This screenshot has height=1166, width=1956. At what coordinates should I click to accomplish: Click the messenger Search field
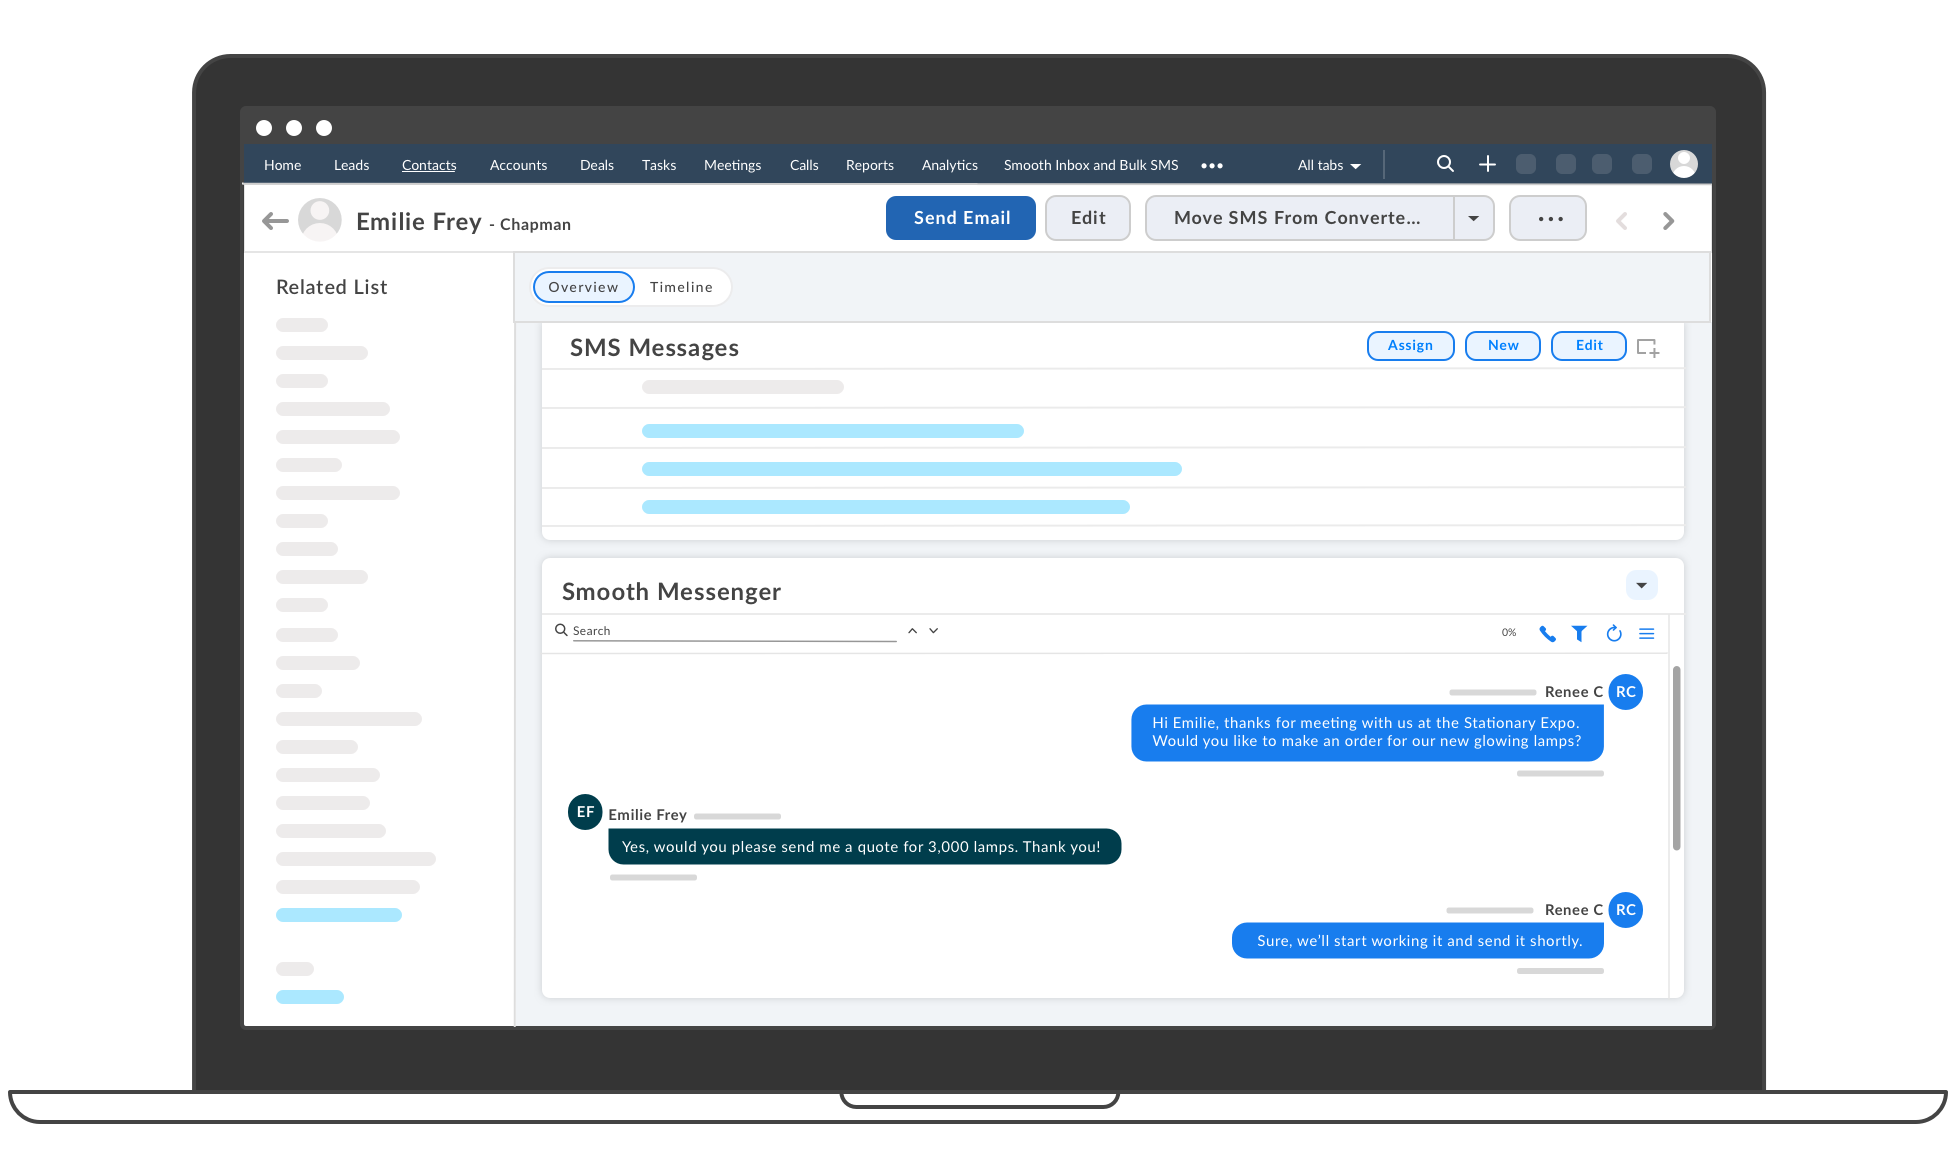click(734, 631)
